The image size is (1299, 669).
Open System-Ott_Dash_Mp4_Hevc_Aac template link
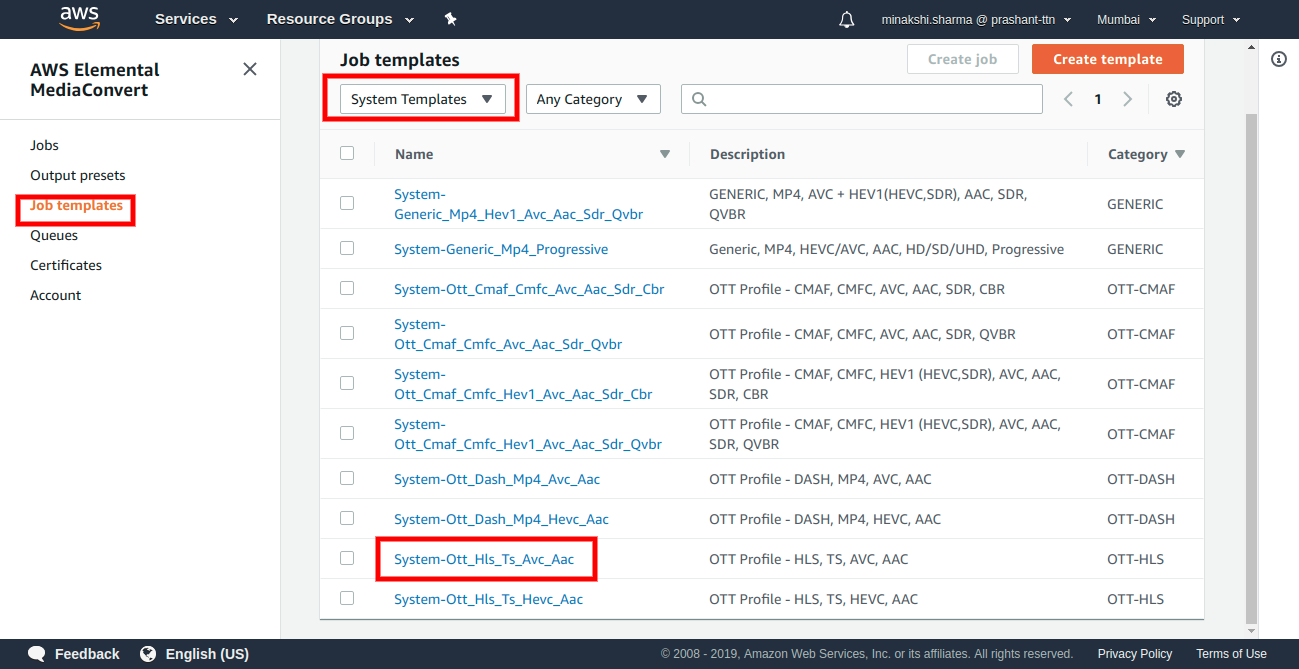pyautogui.click(x=501, y=519)
